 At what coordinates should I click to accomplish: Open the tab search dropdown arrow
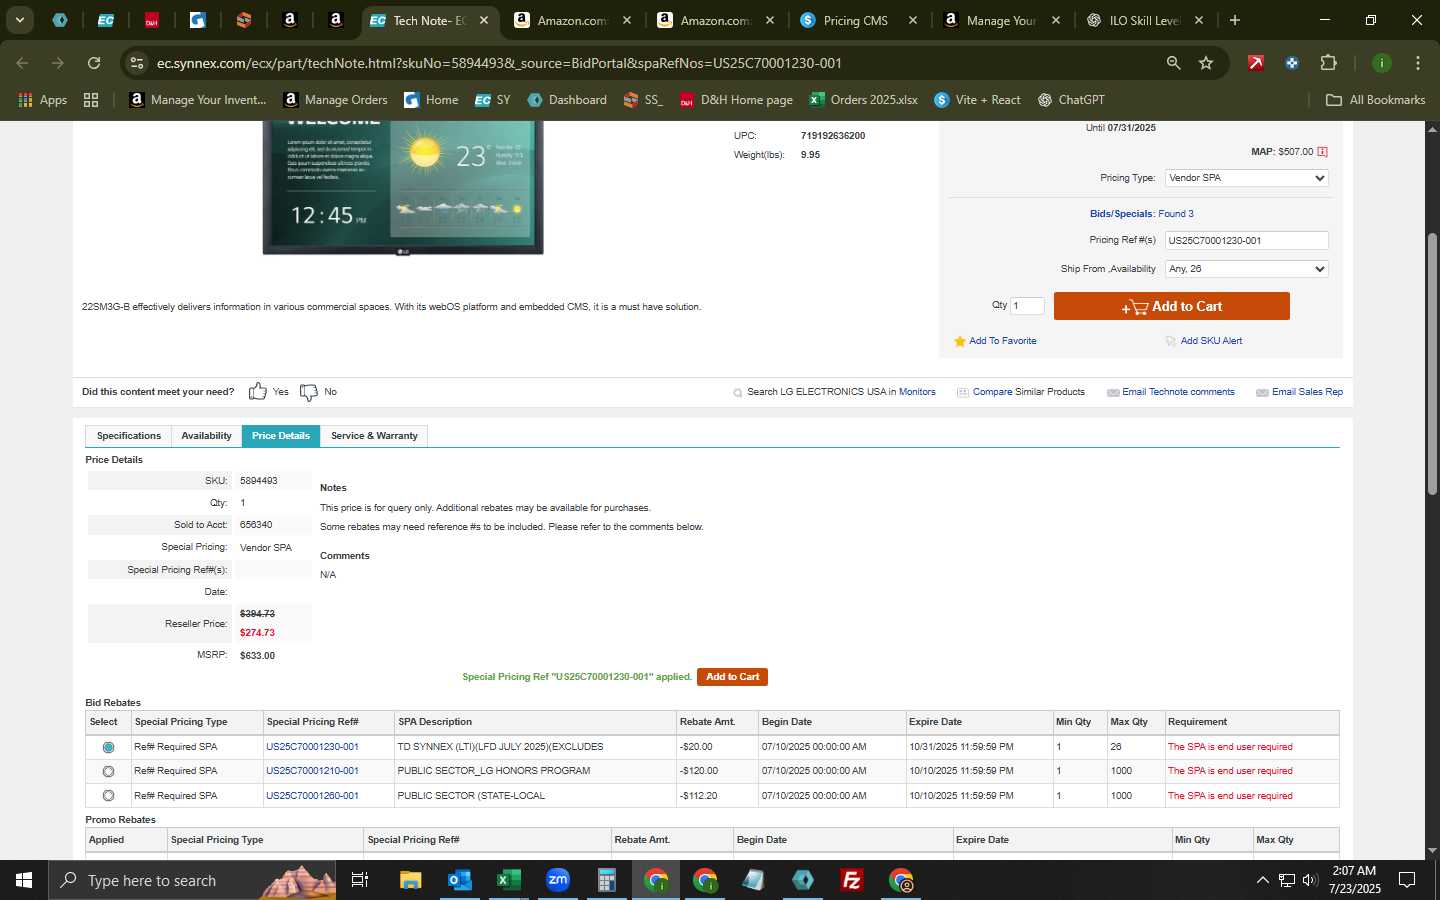(x=19, y=20)
